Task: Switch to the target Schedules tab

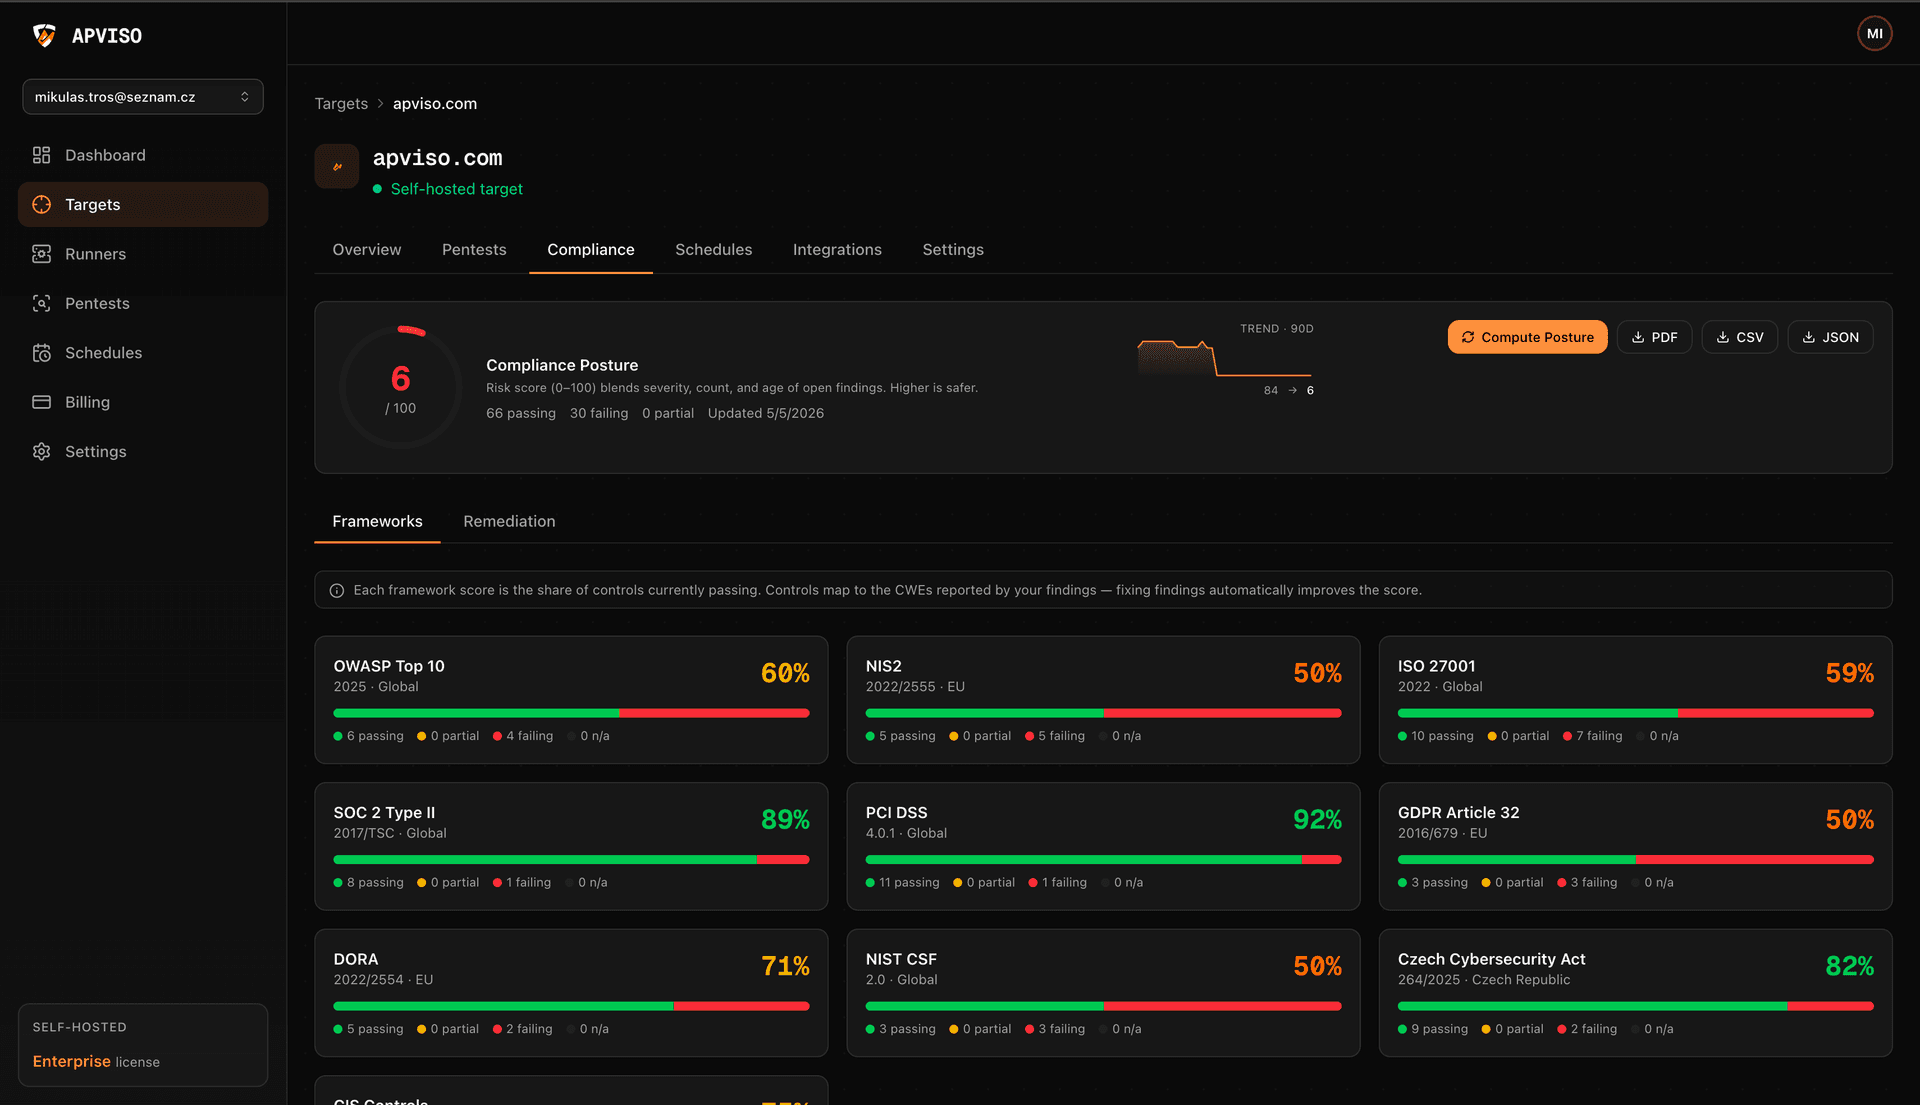Action: coord(714,250)
